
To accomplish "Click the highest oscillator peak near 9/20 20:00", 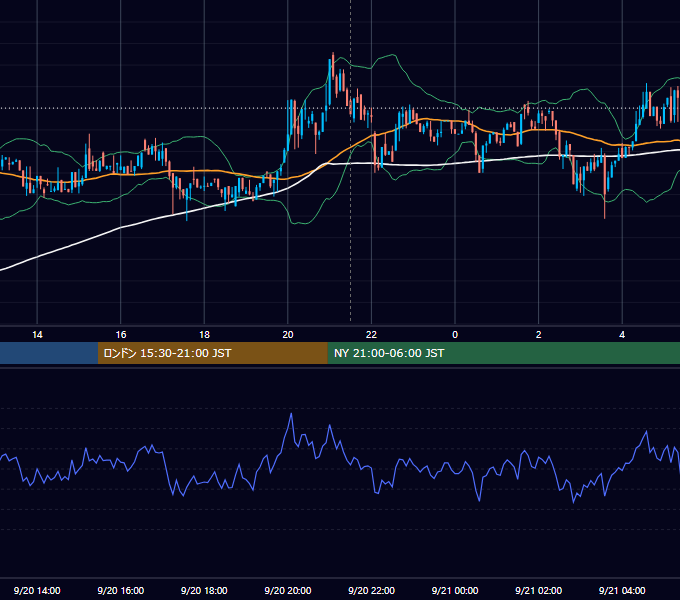I will pos(291,414).
